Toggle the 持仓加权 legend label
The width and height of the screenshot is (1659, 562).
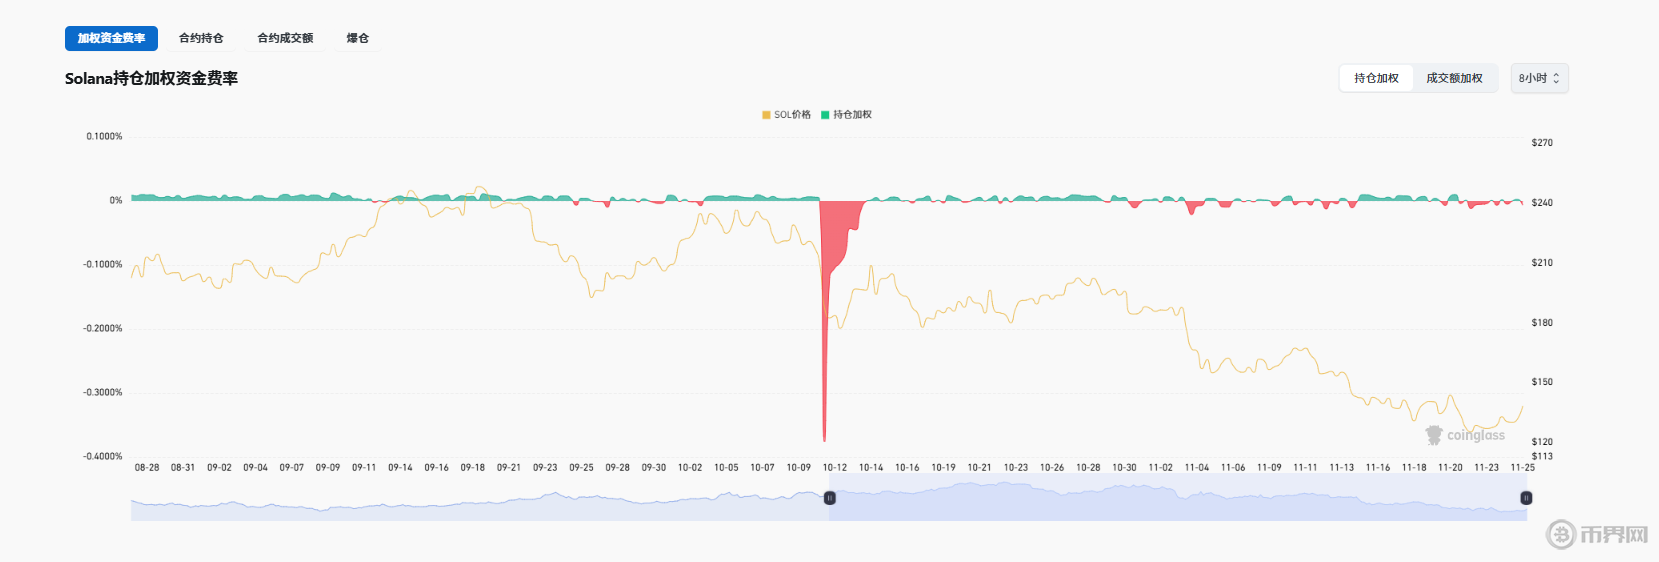(x=852, y=115)
